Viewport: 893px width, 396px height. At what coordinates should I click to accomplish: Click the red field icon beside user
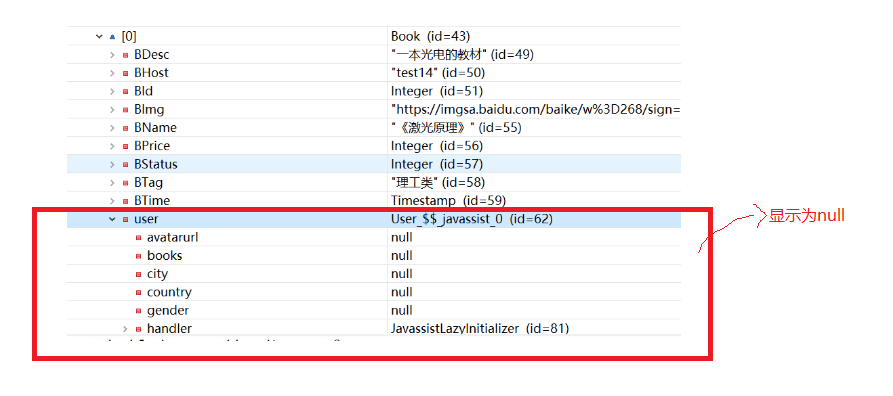(125, 219)
